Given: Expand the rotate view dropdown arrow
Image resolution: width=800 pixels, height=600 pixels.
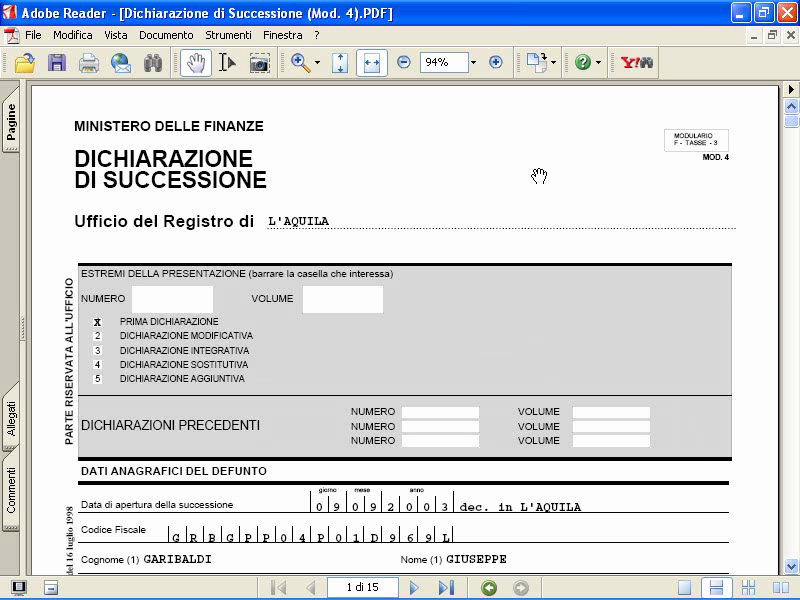Looking at the screenshot, I should coord(554,63).
